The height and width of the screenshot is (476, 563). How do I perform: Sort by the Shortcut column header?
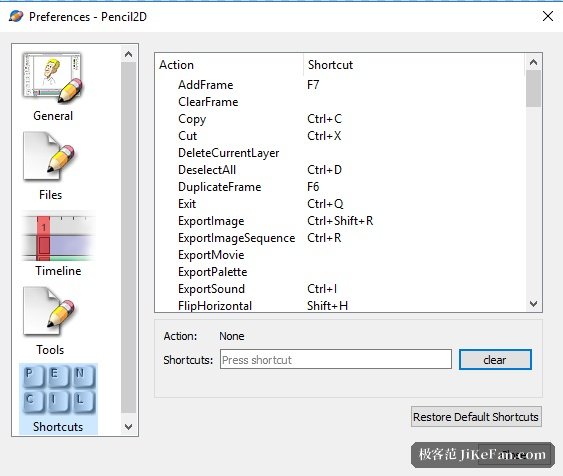(414, 65)
